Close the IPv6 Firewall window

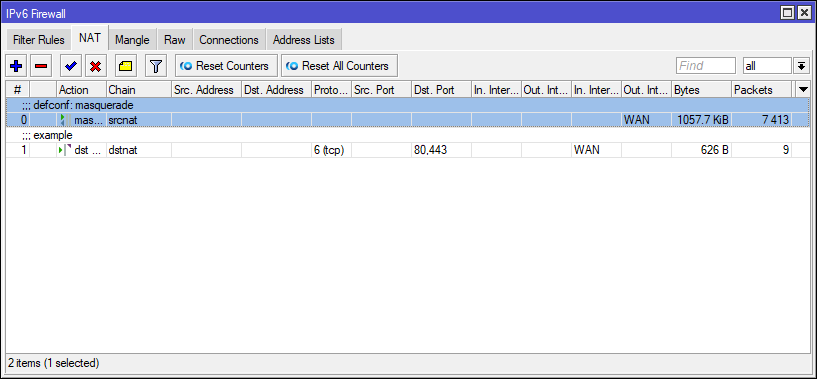[803, 13]
